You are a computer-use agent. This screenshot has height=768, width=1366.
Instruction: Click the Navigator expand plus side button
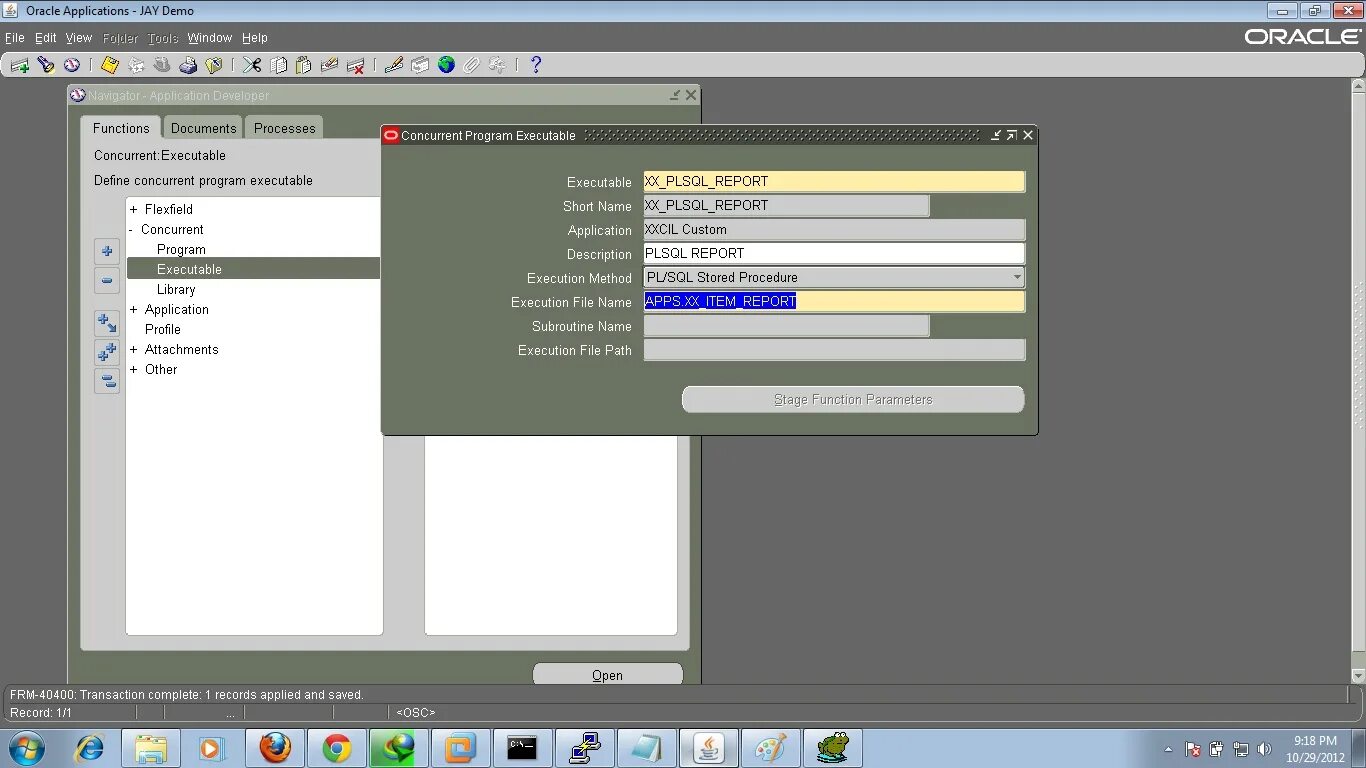tap(107, 251)
